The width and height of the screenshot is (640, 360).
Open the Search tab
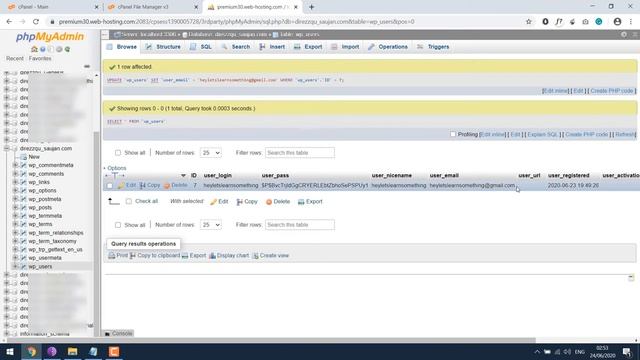(x=236, y=47)
